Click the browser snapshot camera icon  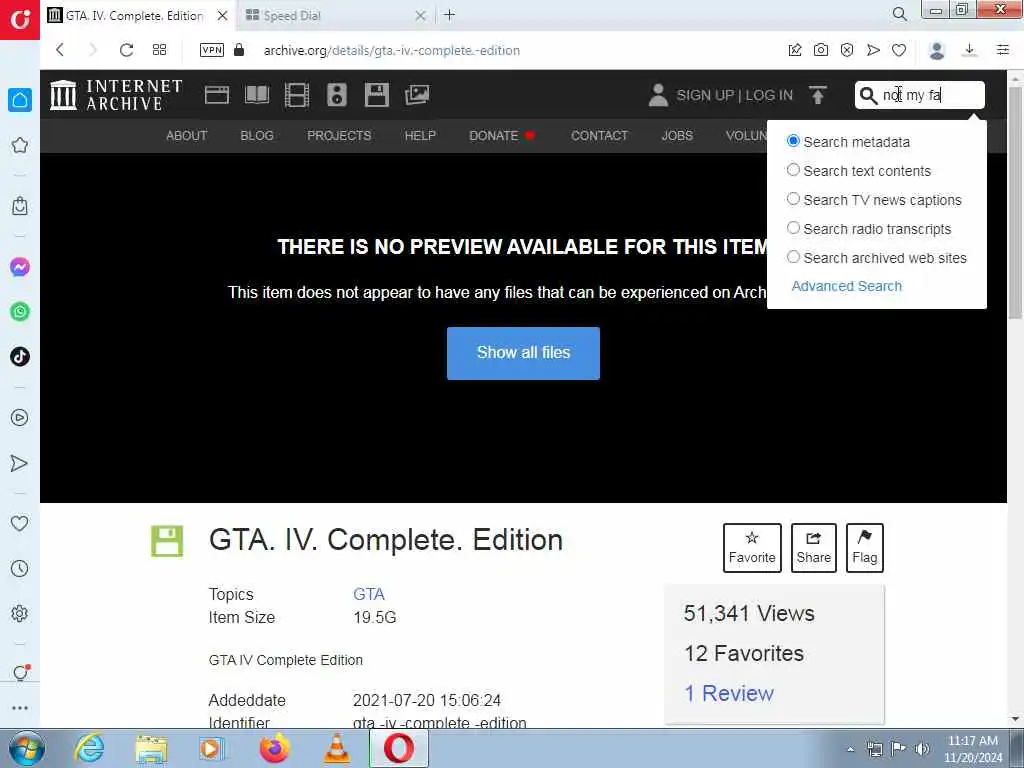[x=821, y=50]
